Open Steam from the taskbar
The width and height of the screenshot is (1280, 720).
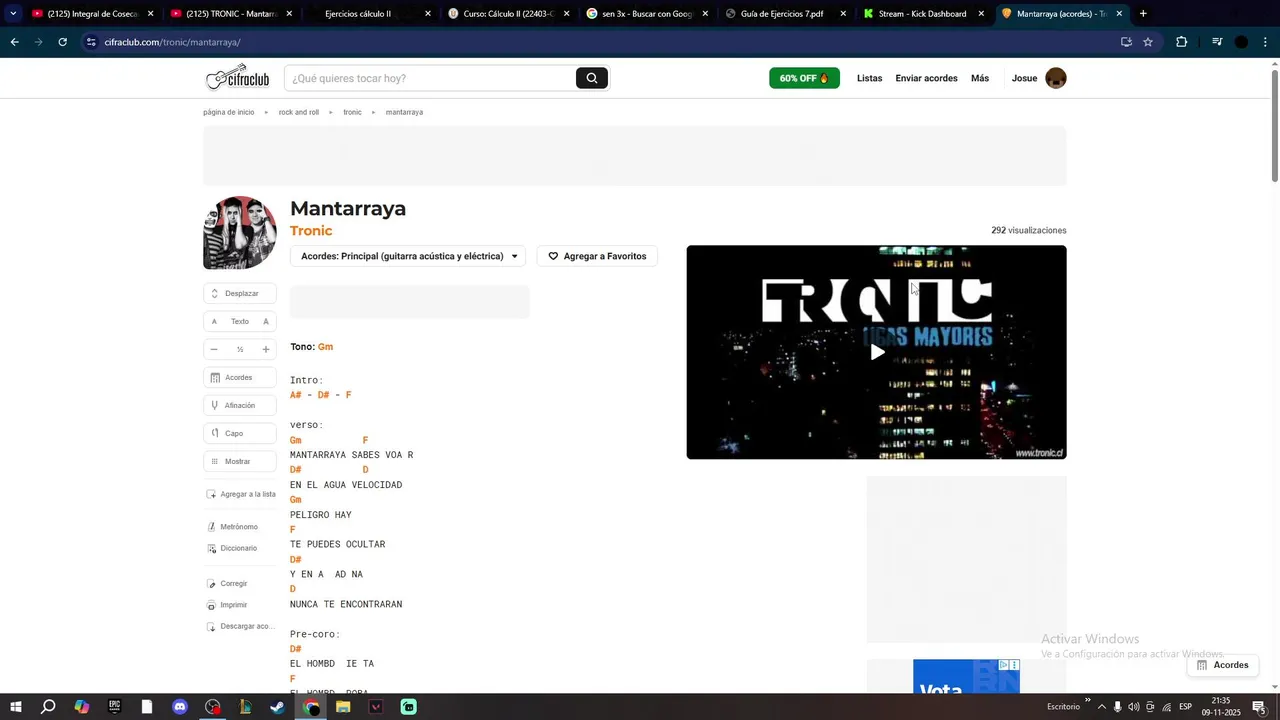pyautogui.click(x=278, y=707)
